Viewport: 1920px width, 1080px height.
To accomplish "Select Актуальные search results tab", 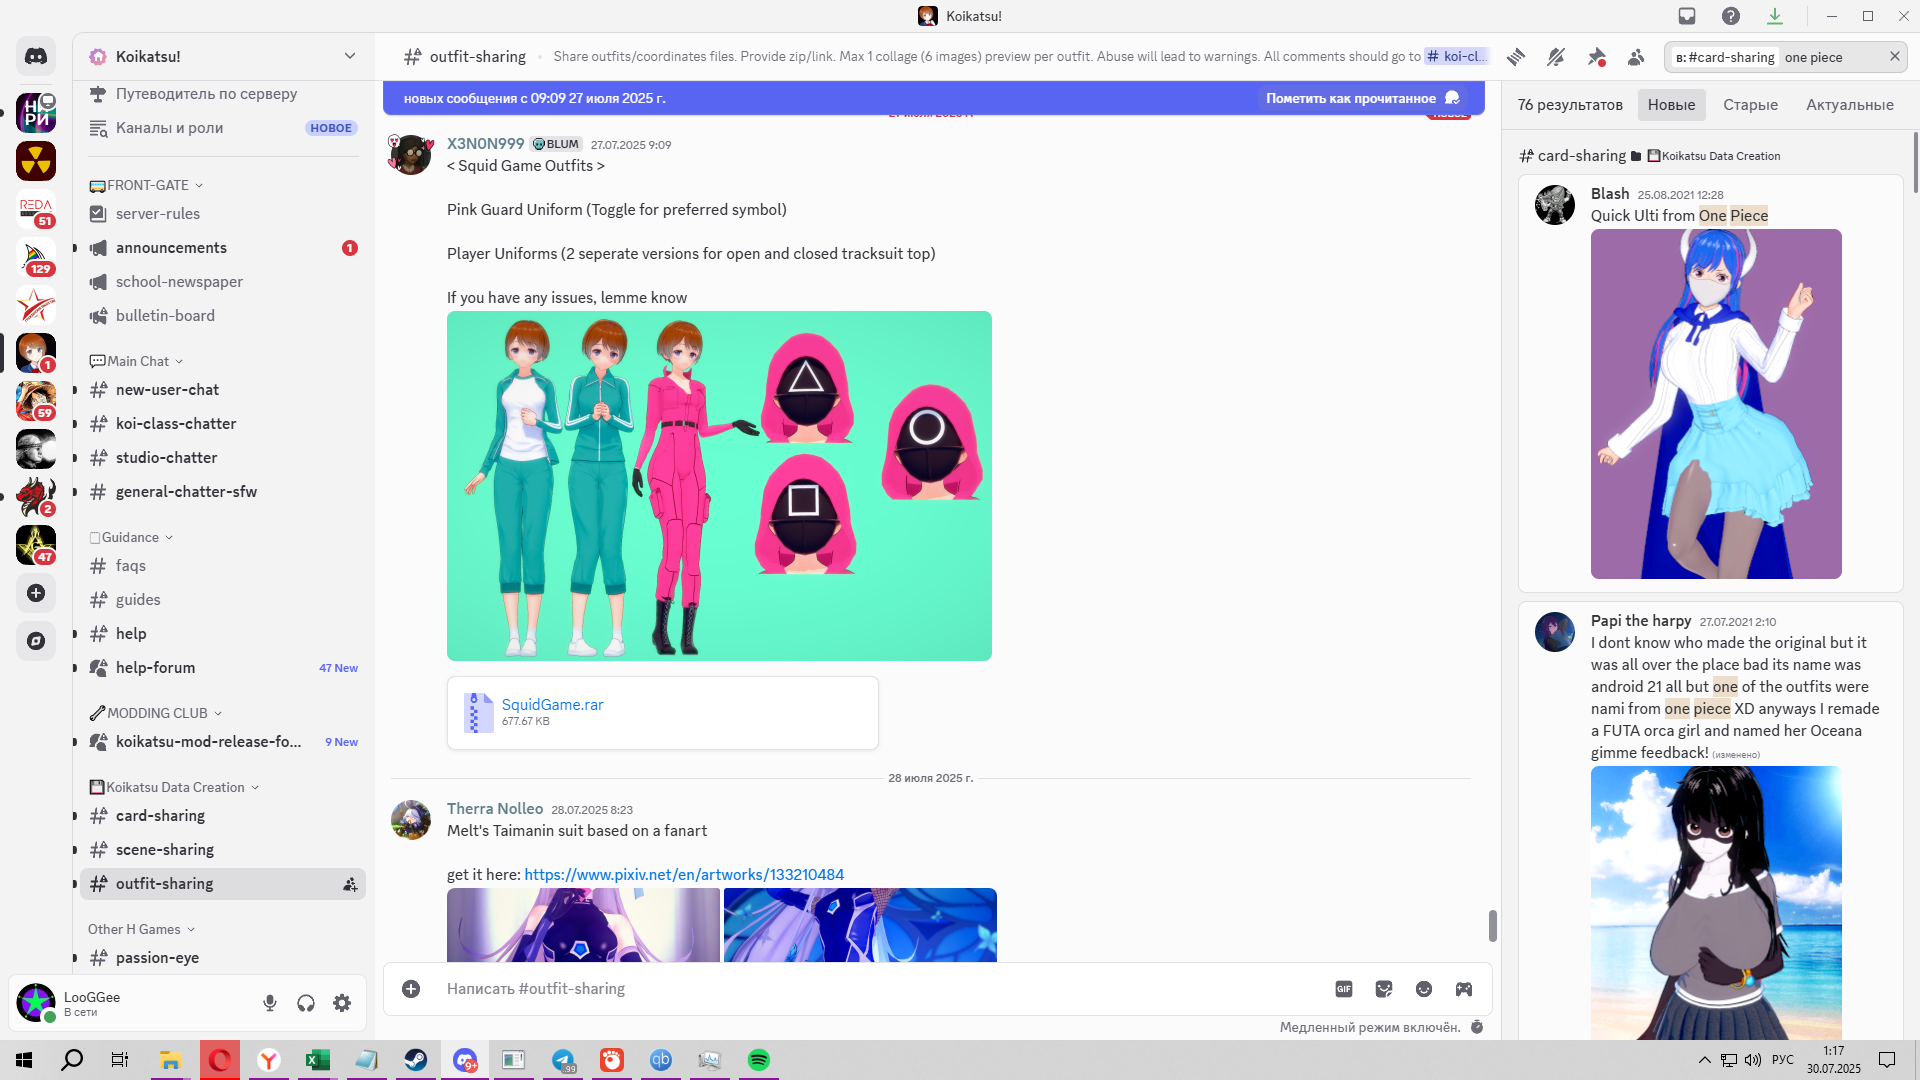I will (1849, 105).
